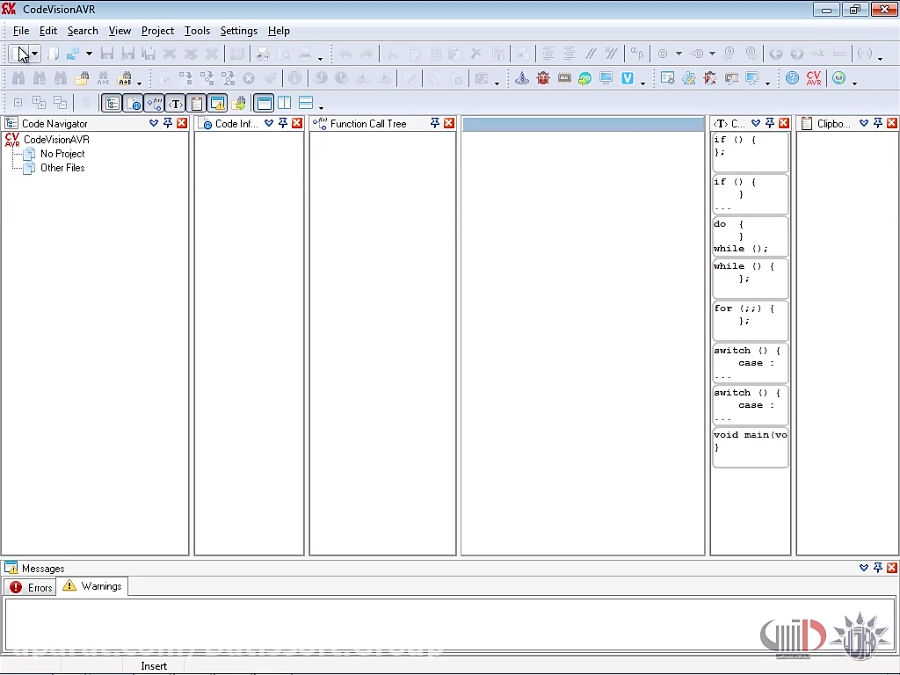Click the chip programmer icon
The image size is (900, 675).
click(564, 78)
